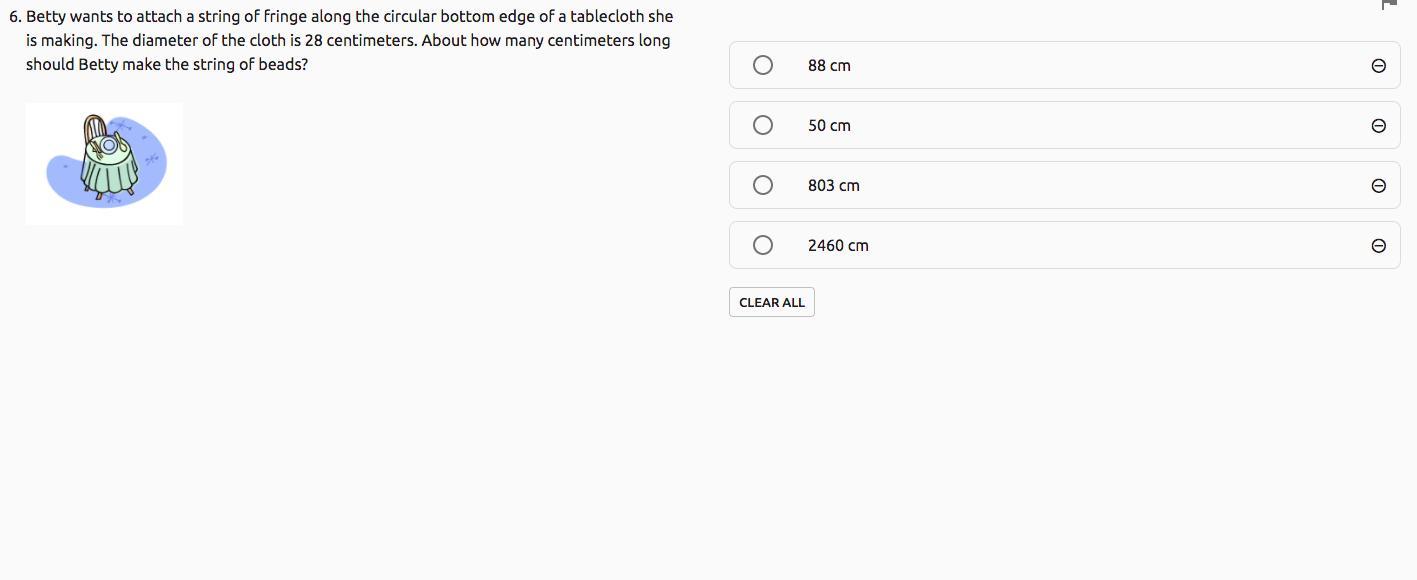The width and height of the screenshot is (1417, 580).
Task: Click the "803 cm" answer label
Action: [x=834, y=186]
